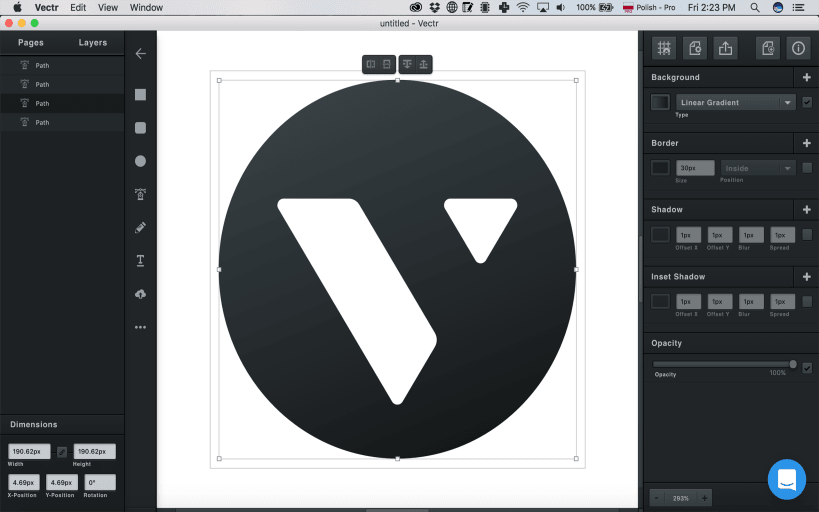819x512 pixels.
Task: Open the three-dots more tools menu
Action: click(x=141, y=328)
